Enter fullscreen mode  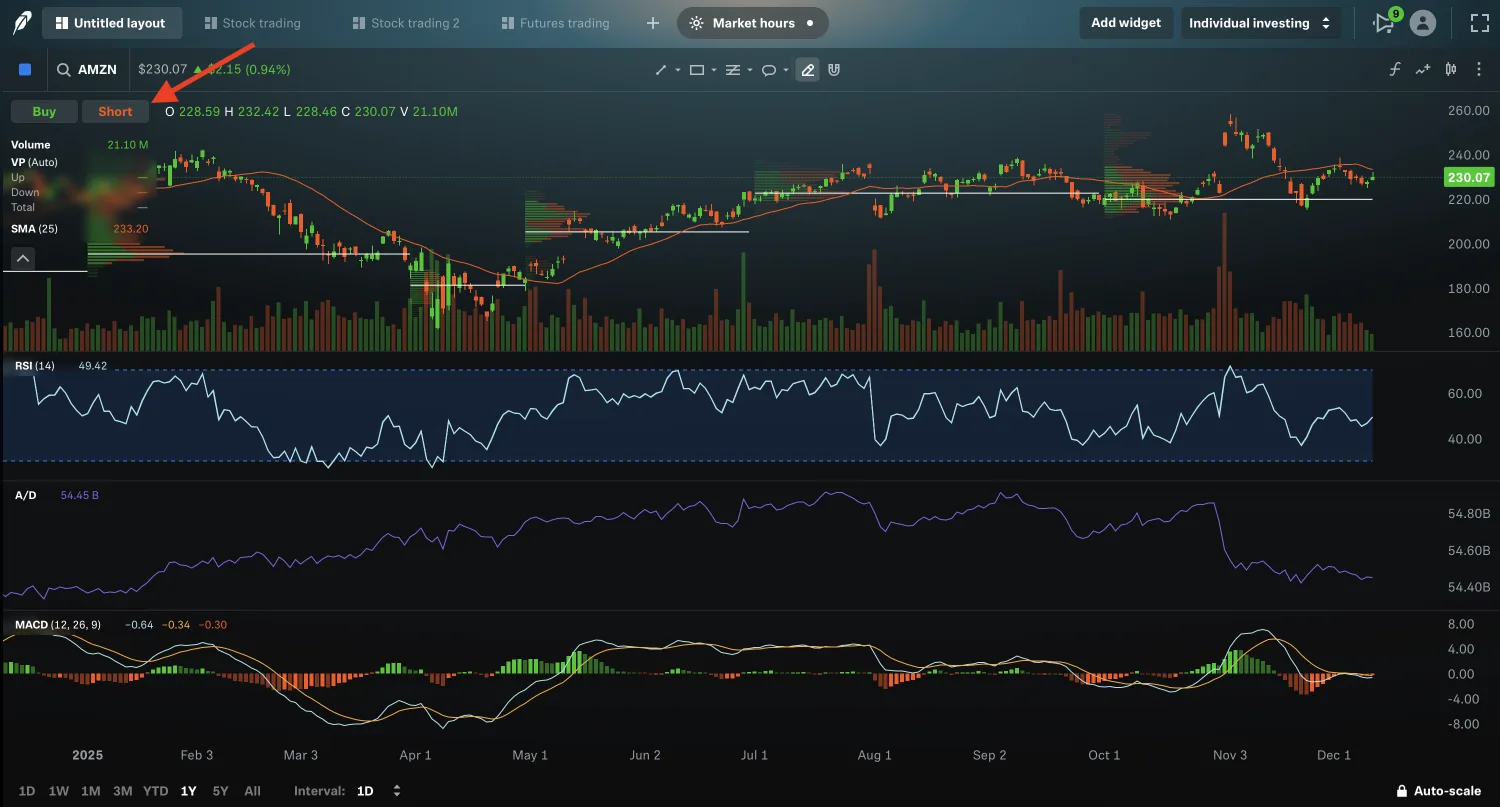(x=1478, y=22)
